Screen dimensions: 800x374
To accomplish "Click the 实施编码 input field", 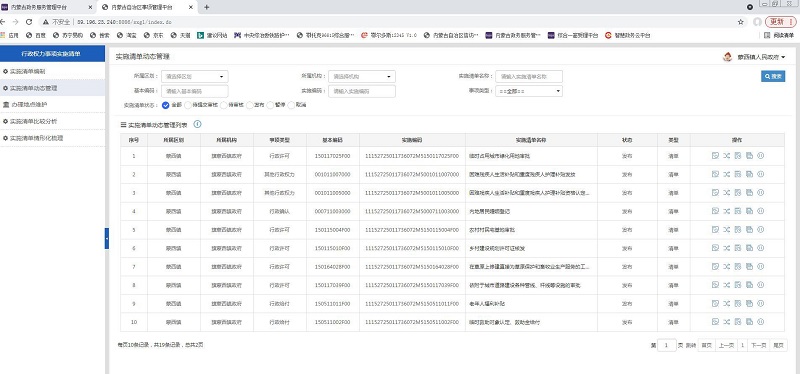I will 362,91.
